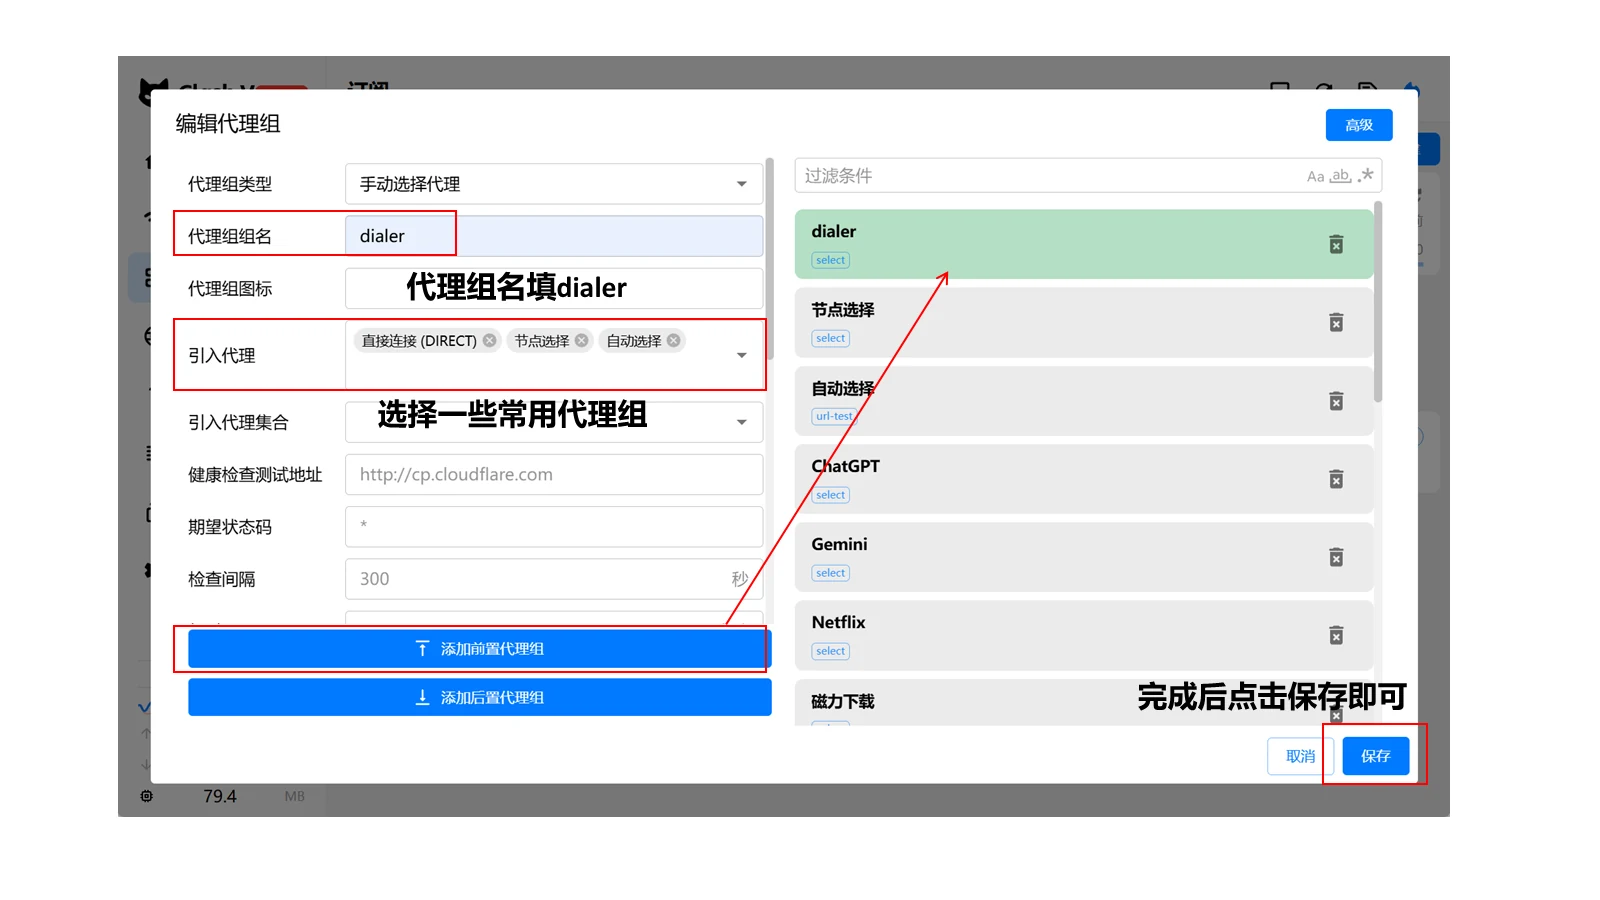
Task: Expand the 引入代理 selection dropdown
Action: pyautogui.click(x=741, y=355)
